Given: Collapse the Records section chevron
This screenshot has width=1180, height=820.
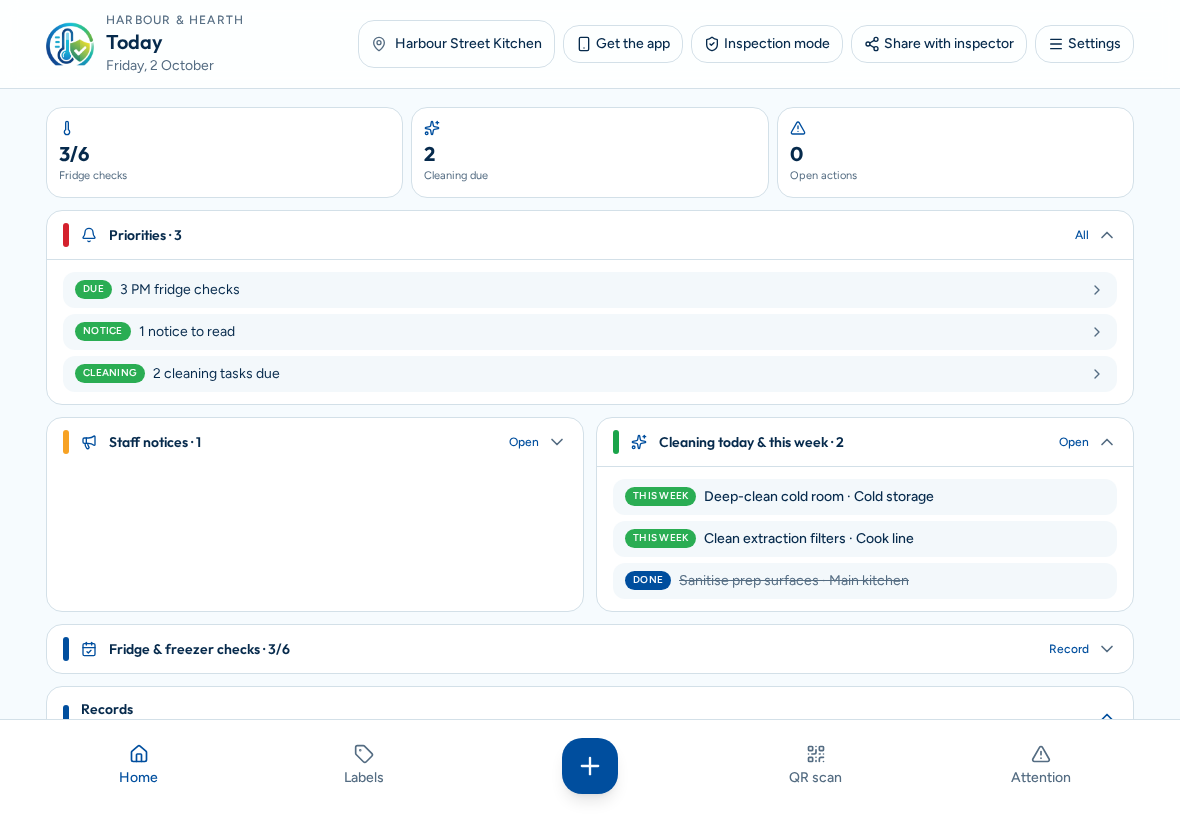Looking at the screenshot, I should [1107, 715].
